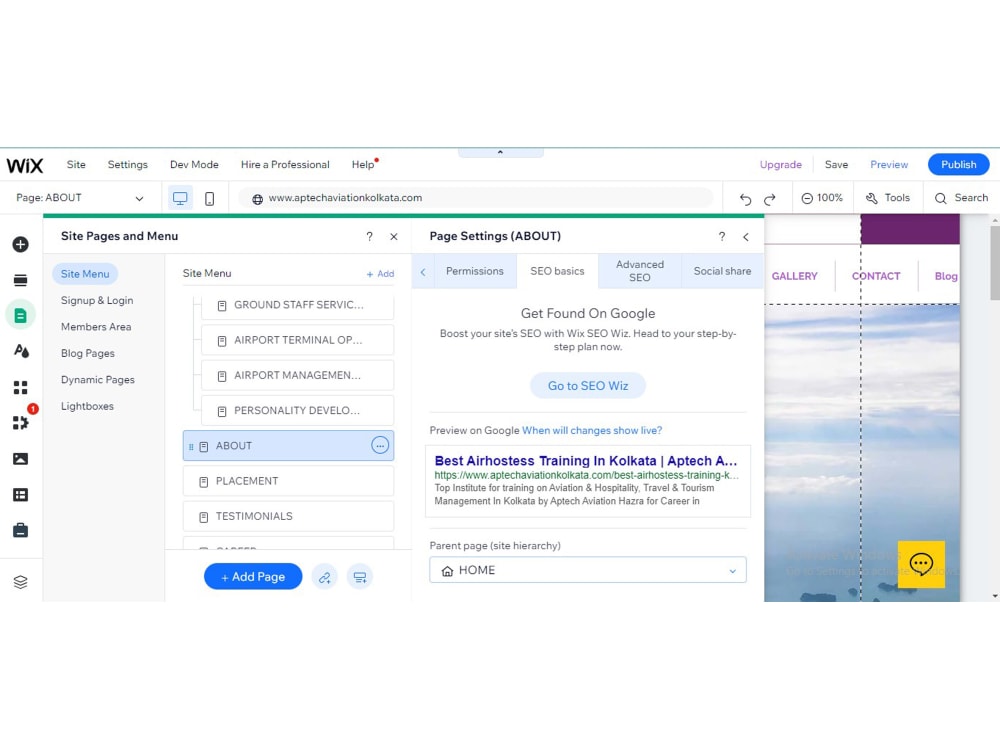This screenshot has width=1000, height=750.
Task: Open the Dev Mode menu
Action: coord(194,165)
